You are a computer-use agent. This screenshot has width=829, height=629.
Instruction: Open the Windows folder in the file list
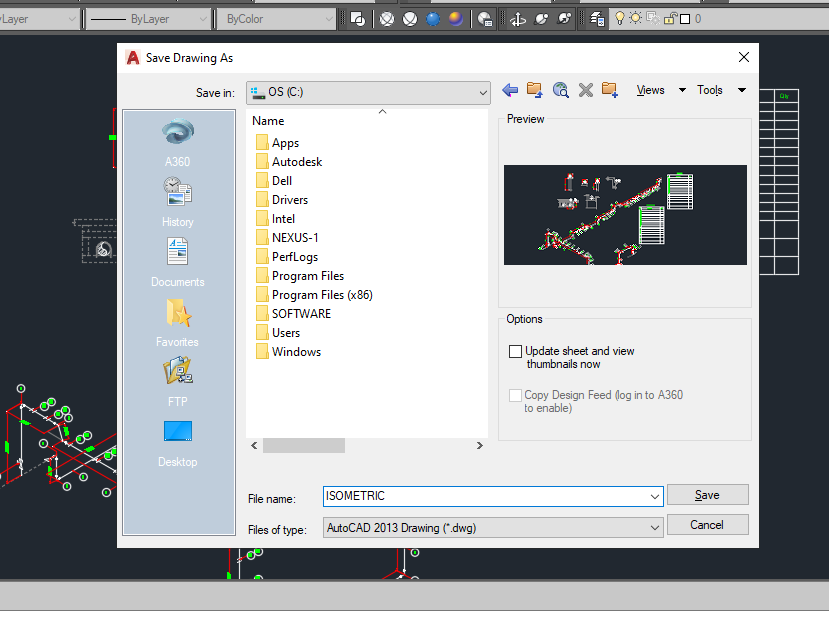pos(297,351)
